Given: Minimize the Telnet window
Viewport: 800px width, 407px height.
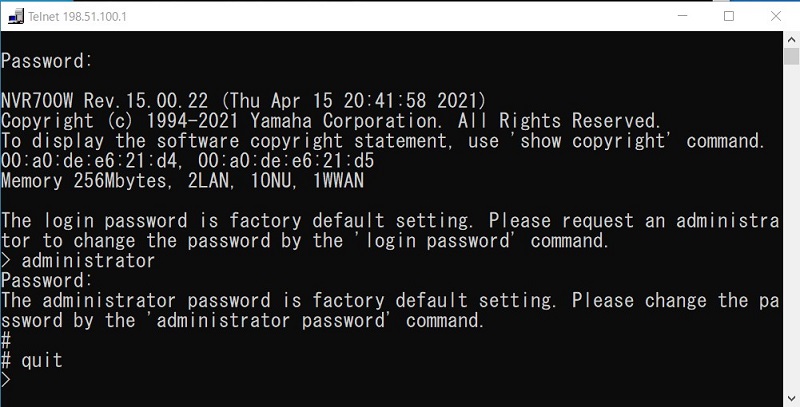Looking at the screenshot, I should pyautogui.click(x=682, y=17).
